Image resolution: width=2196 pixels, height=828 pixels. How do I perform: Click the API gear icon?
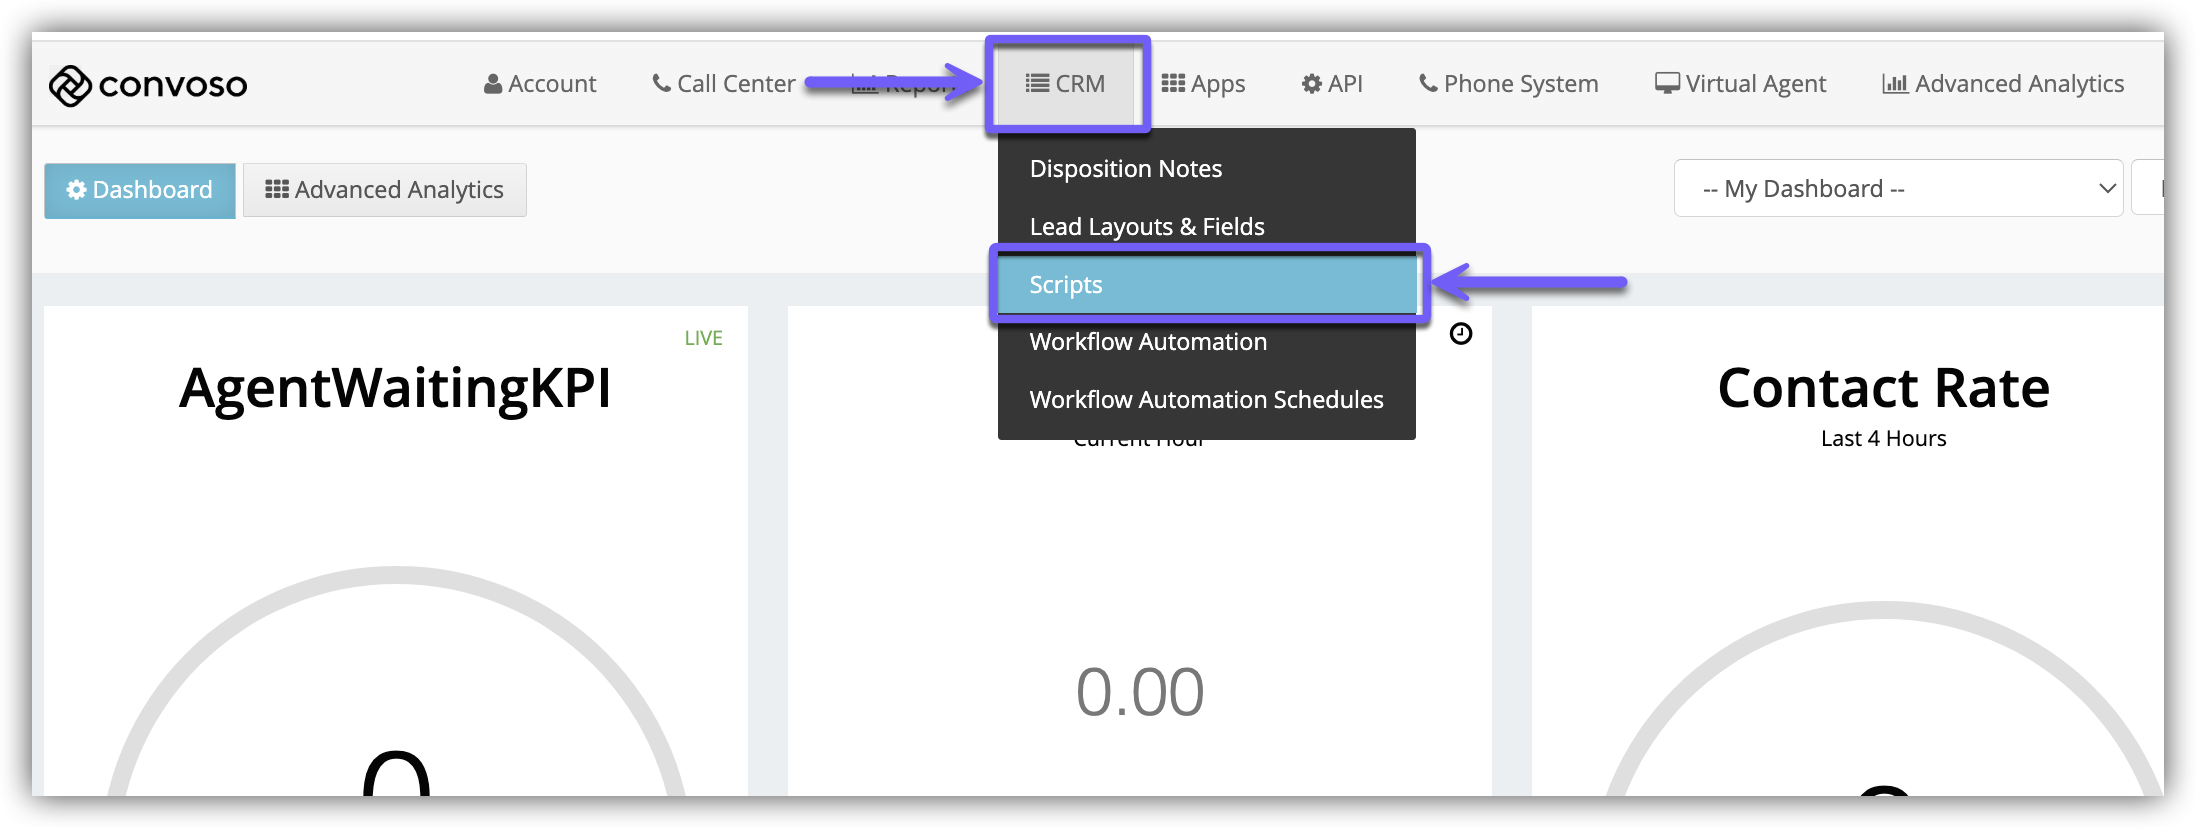point(1311,85)
